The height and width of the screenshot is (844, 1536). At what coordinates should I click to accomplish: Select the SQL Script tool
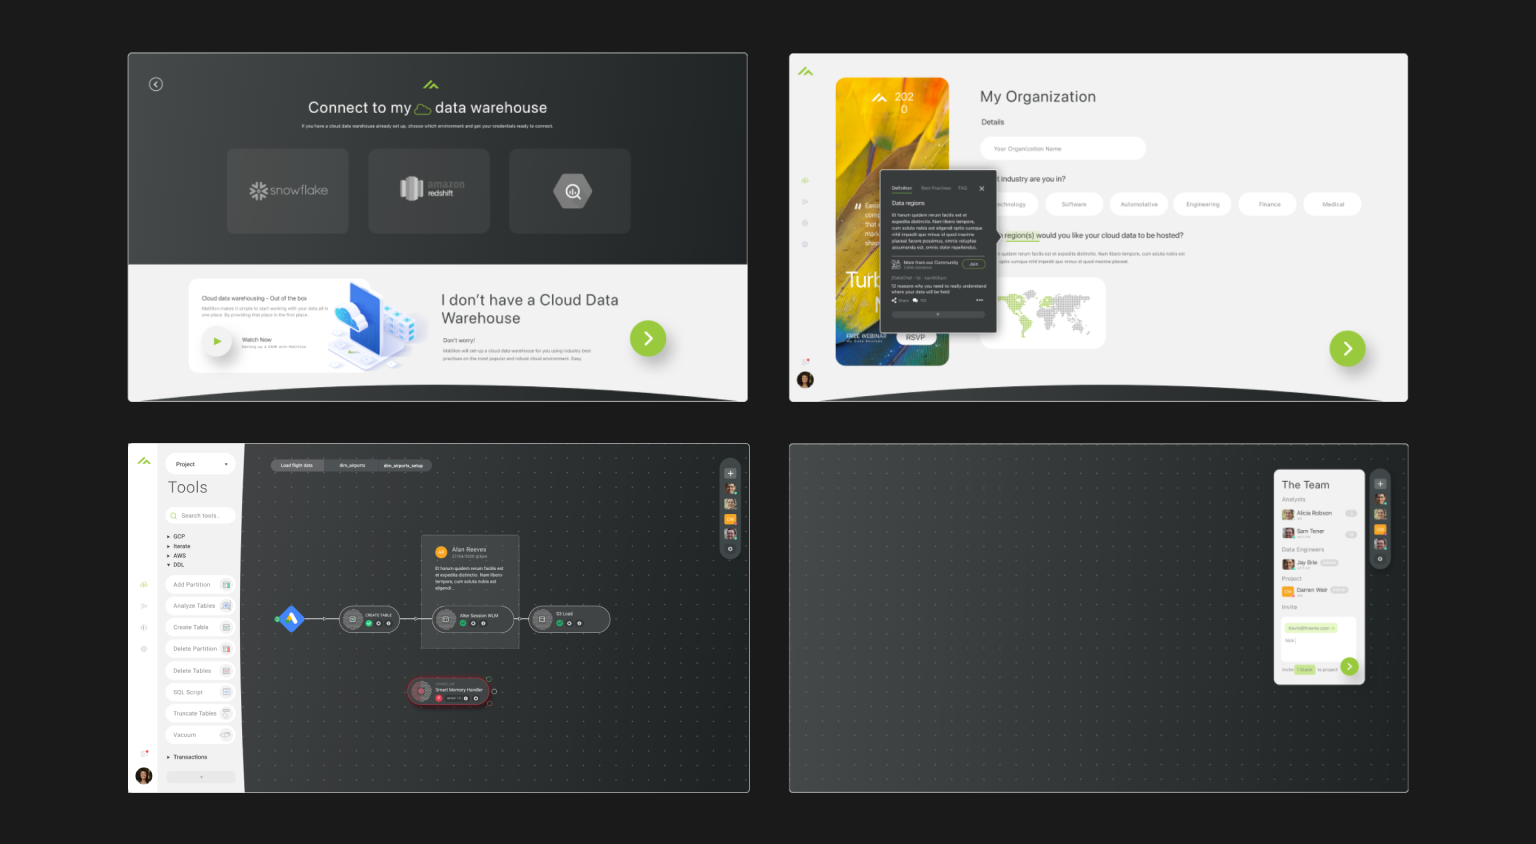(x=201, y=692)
